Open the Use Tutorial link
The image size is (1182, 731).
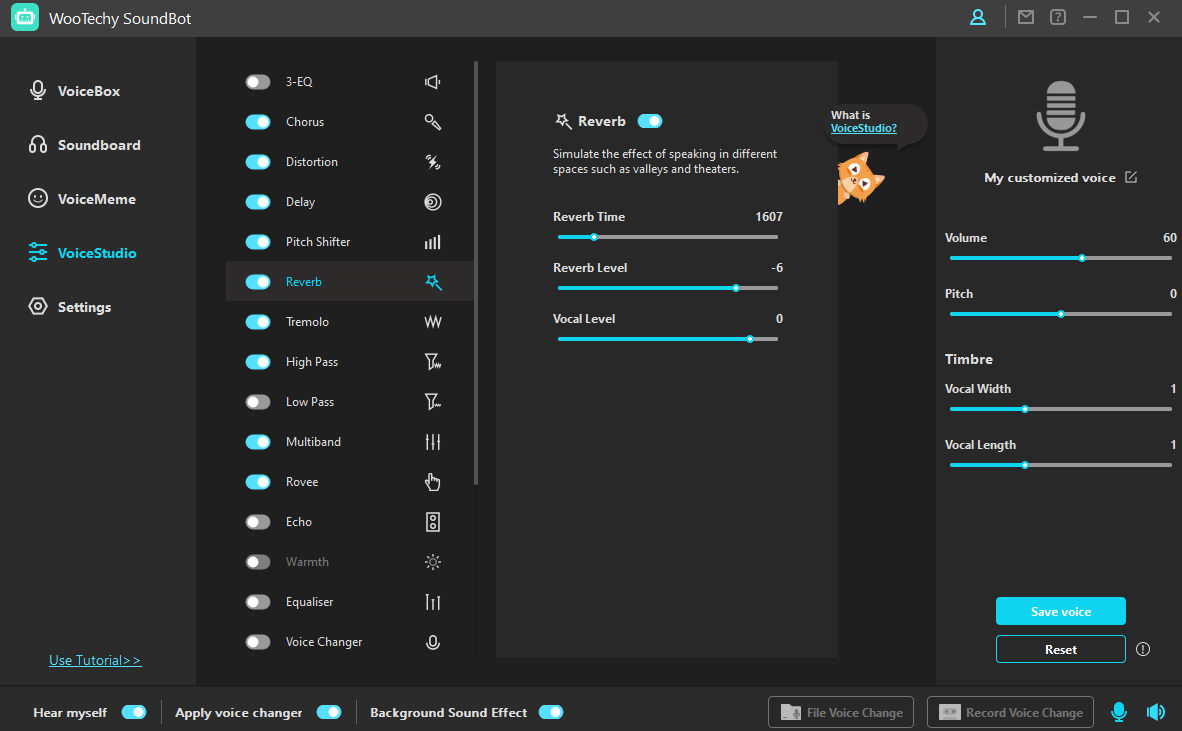click(x=95, y=661)
